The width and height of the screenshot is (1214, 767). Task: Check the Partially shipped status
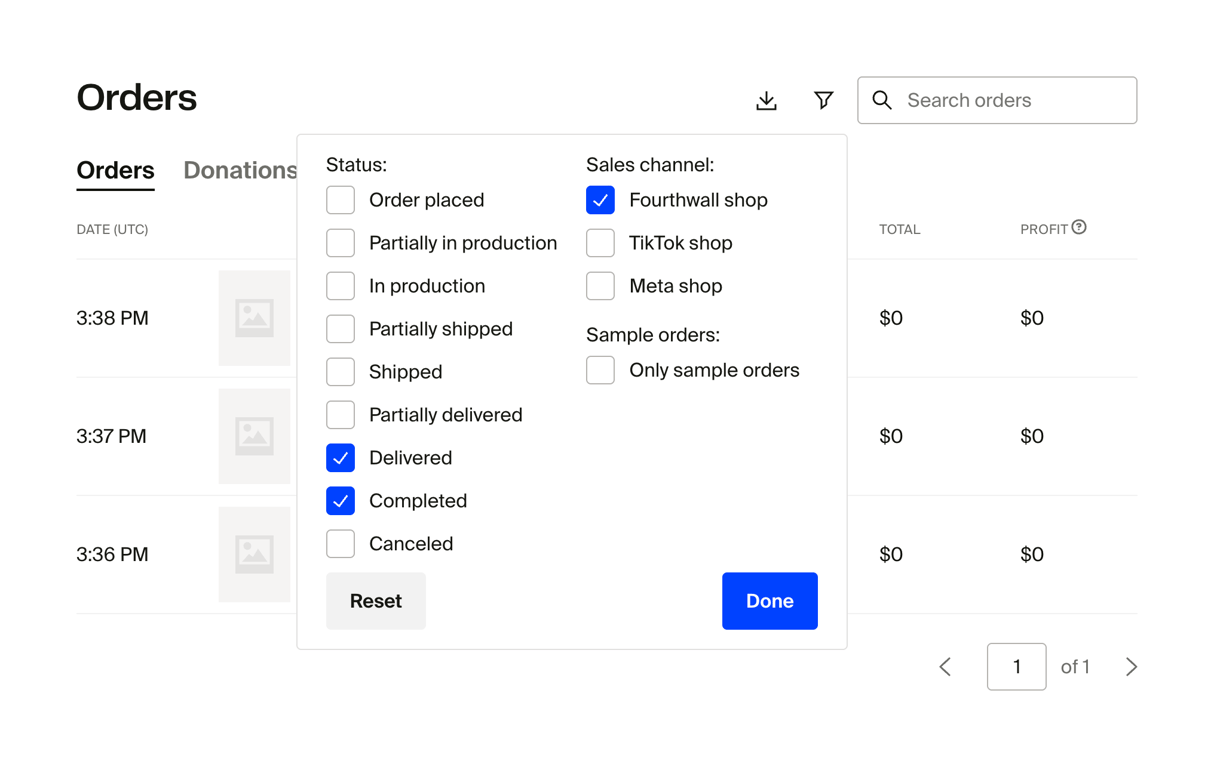pos(340,329)
